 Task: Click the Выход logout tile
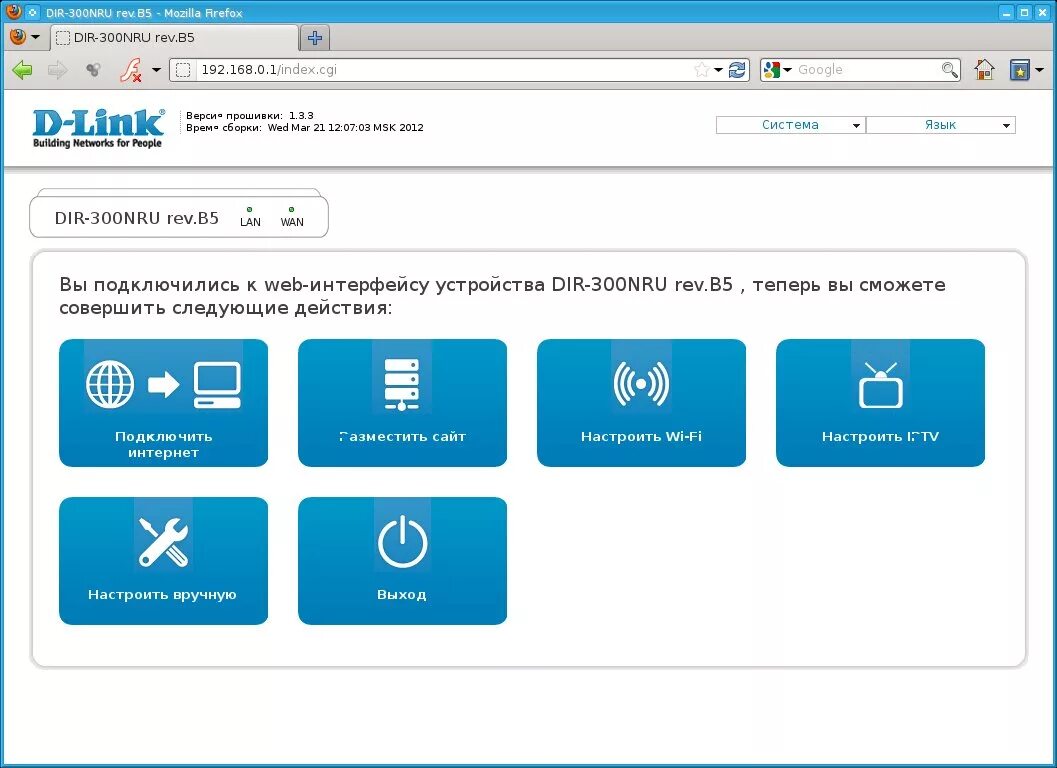click(x=402, y=560)
